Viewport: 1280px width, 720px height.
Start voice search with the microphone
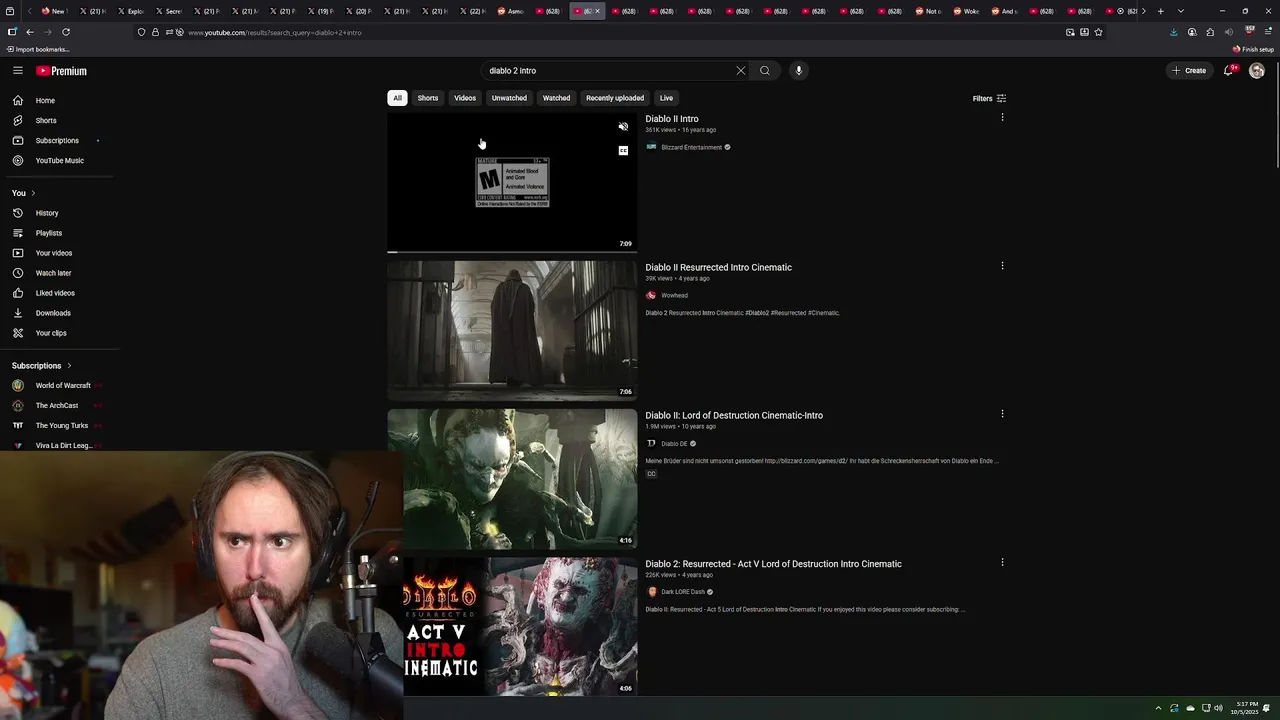(798, 71)
